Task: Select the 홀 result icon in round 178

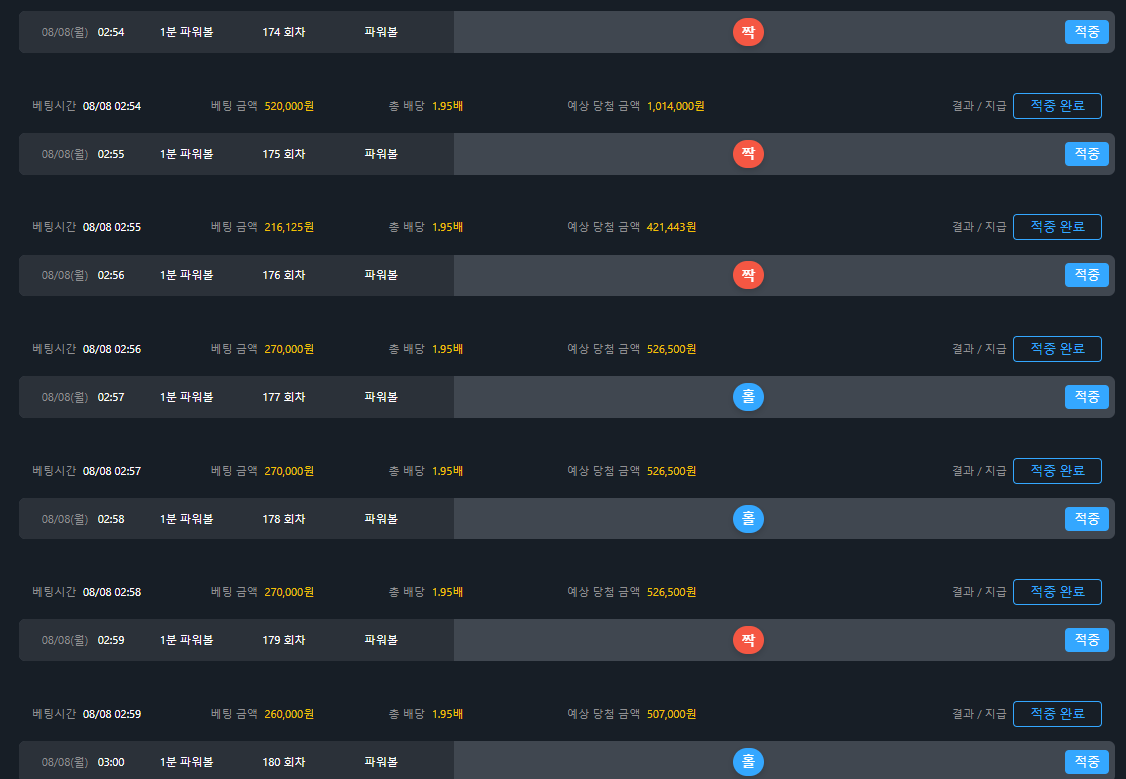Action: pos(748,519)
